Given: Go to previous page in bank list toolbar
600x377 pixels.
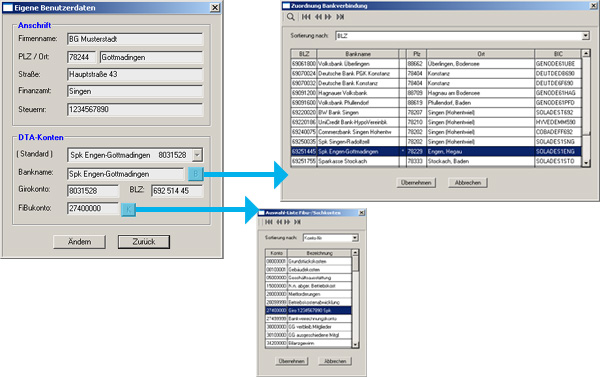Looking at the screenshot, I should tap(318, 17).
